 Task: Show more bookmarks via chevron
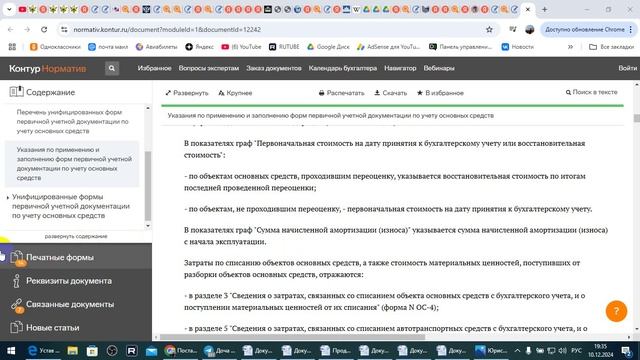[x=570, y=47]
